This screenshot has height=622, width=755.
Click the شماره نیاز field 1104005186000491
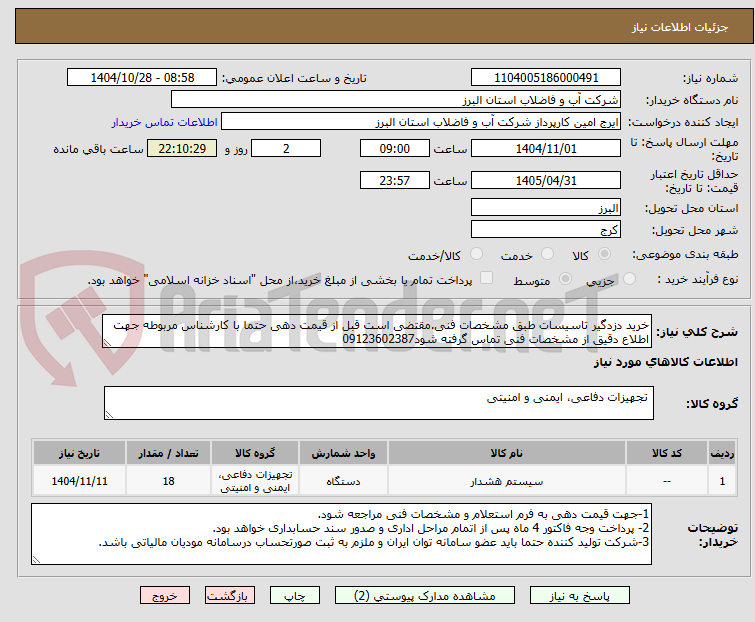[x=546, y=78]
